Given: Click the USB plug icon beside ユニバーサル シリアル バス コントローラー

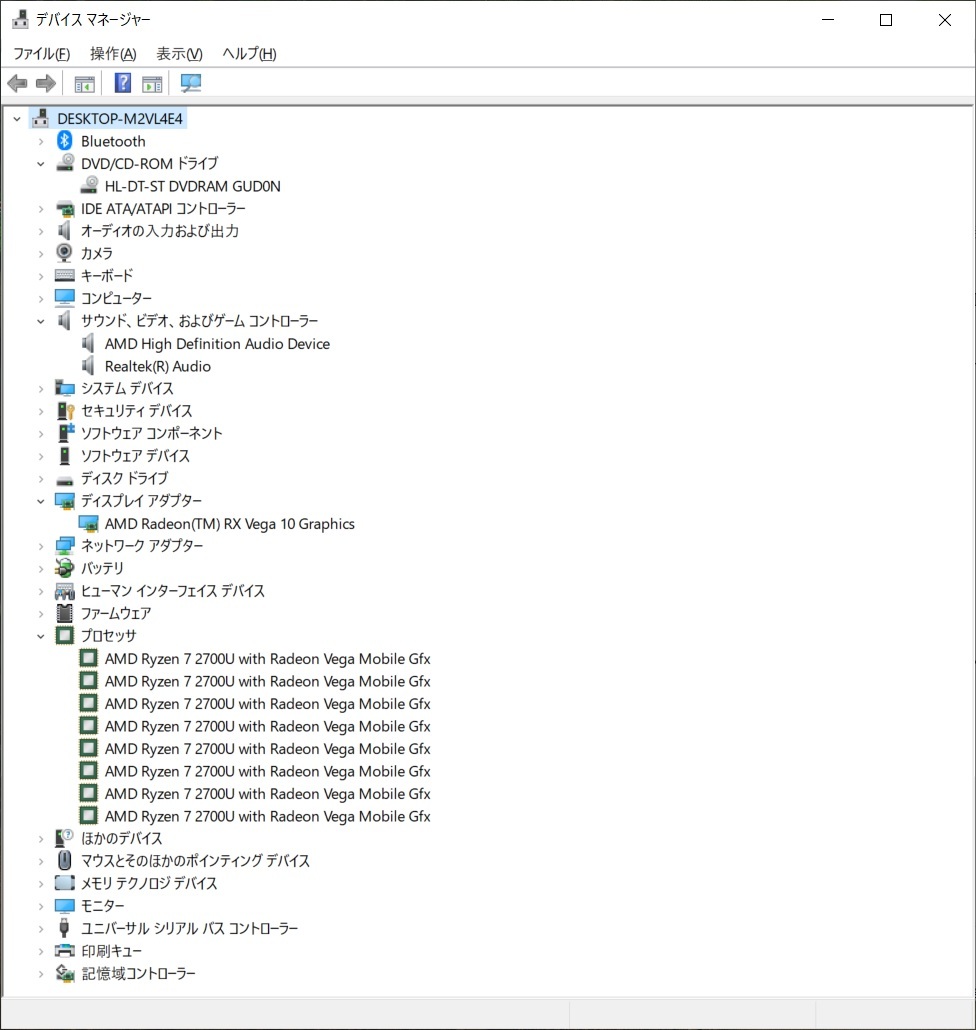Looking at the screenshot, I should point(64,928).
